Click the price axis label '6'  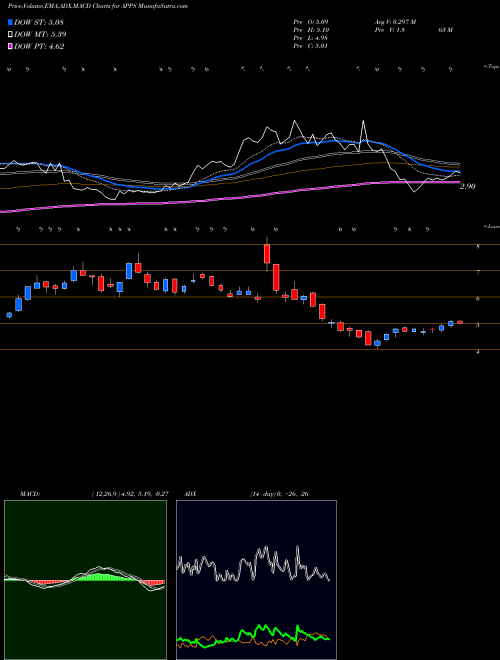[478, 299]
